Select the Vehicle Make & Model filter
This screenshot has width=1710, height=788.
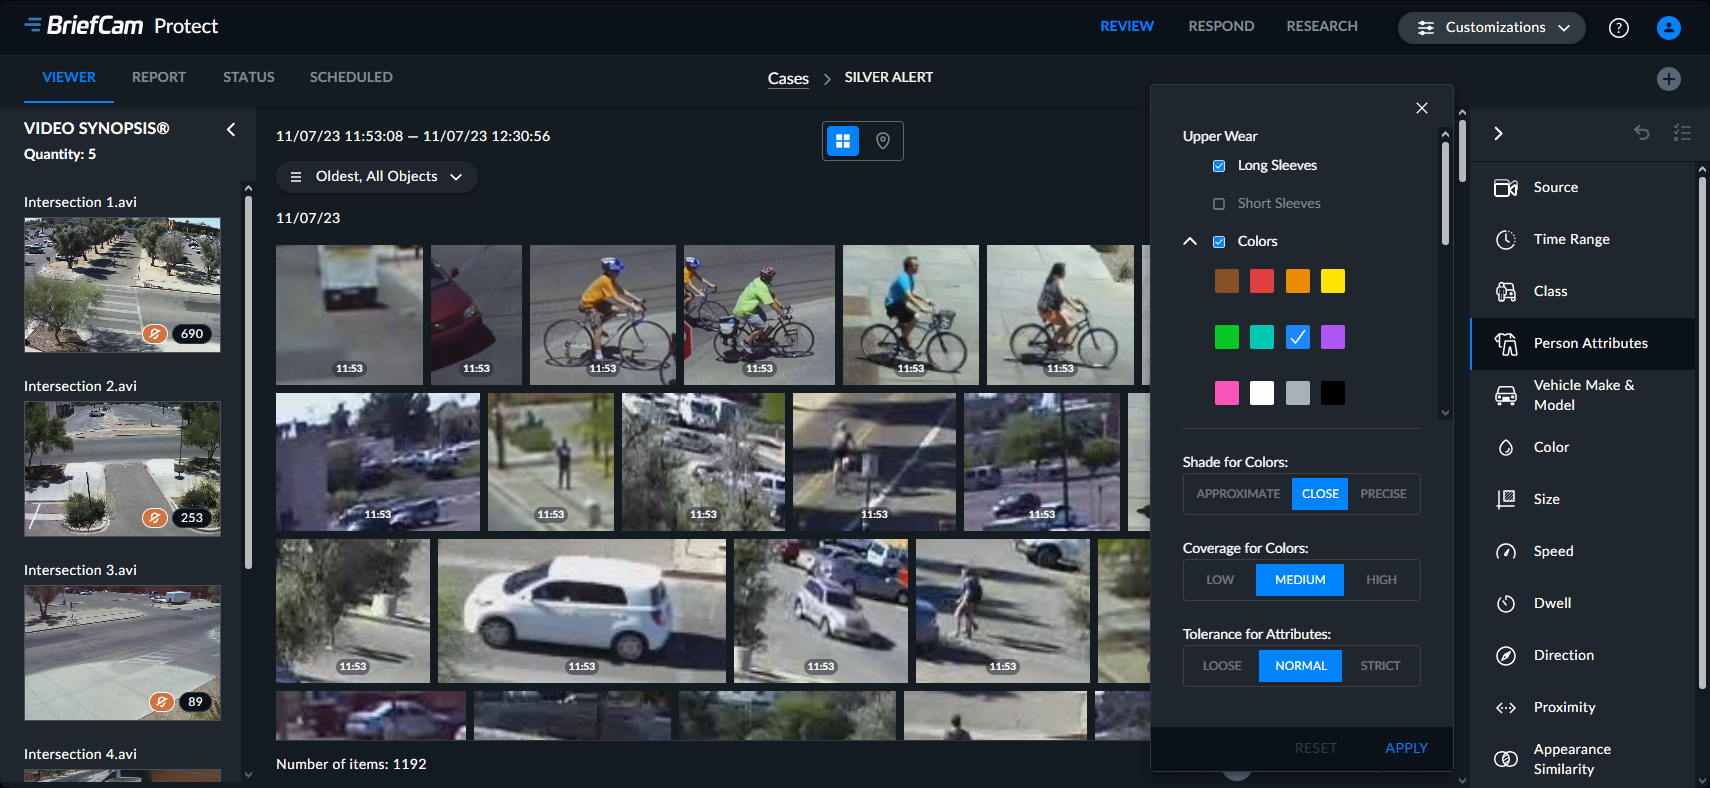tap(1583, 395)
